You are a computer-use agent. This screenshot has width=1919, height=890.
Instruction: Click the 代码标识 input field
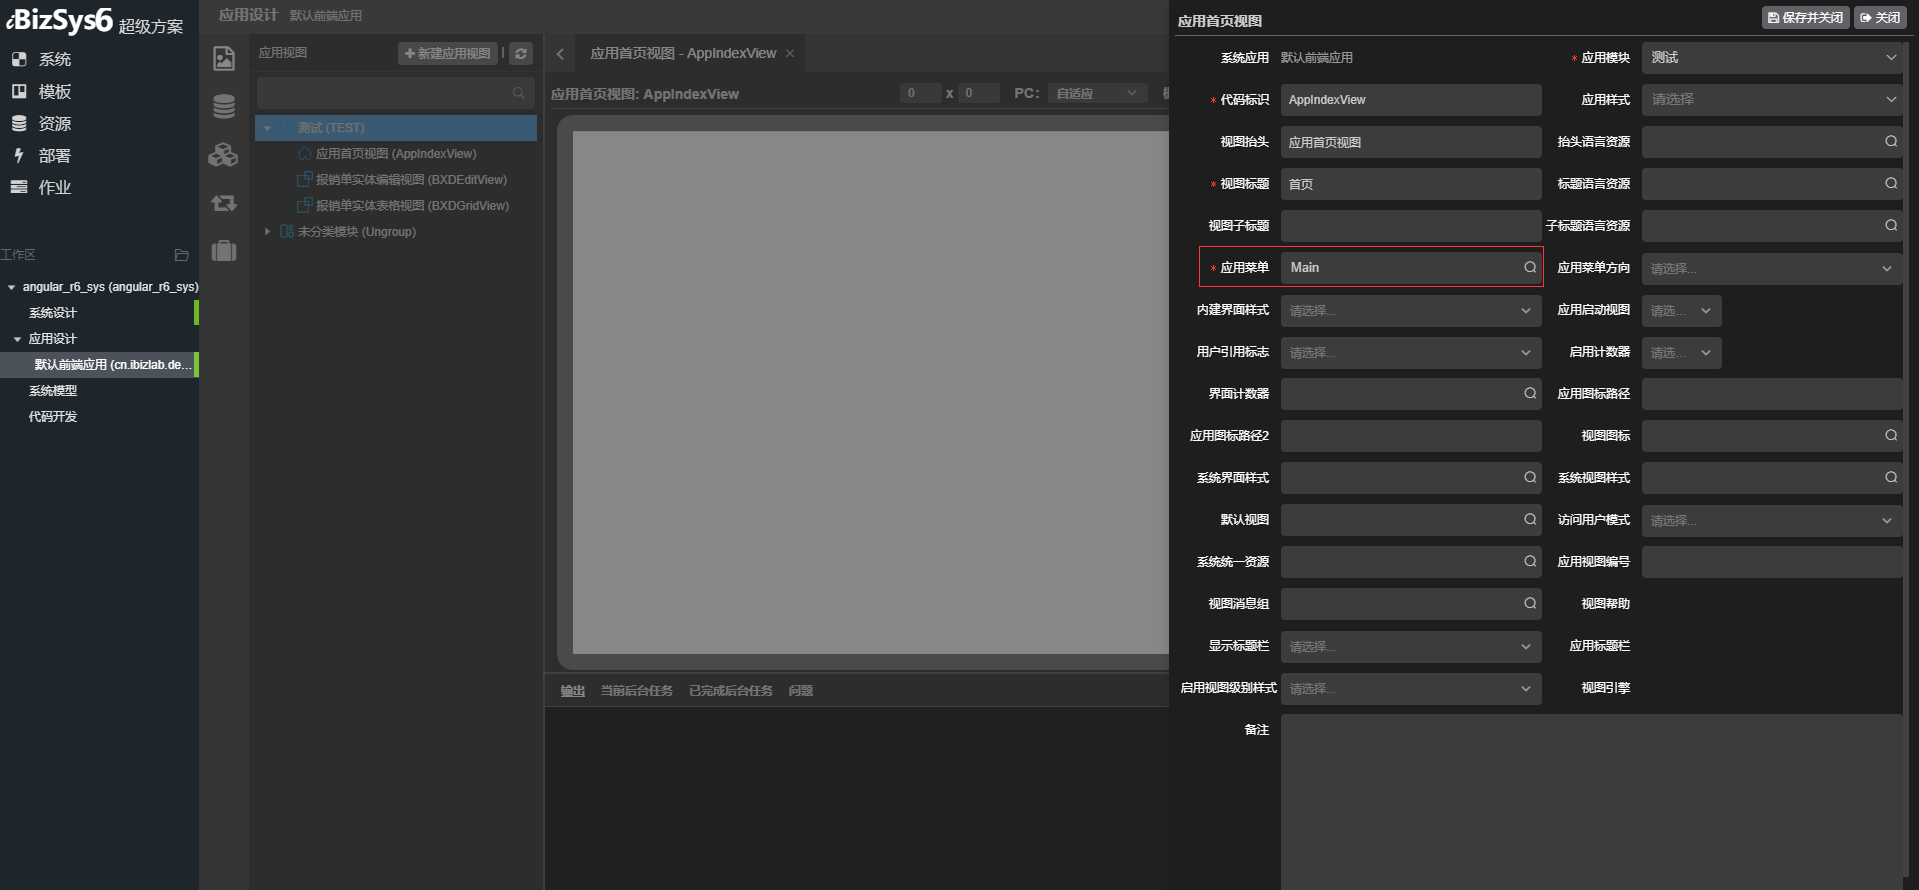(1411, 100)
